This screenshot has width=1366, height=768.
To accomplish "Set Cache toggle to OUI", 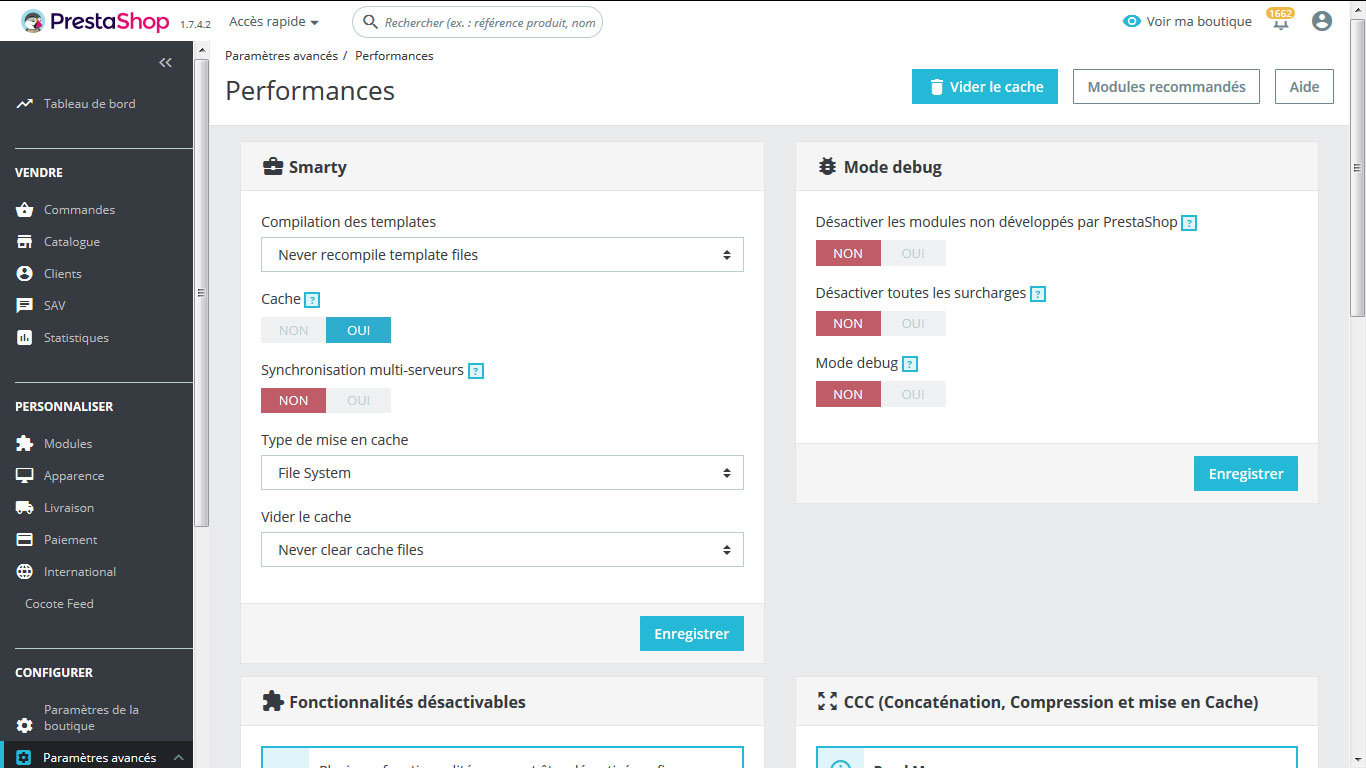I will (x=358, y=330).
